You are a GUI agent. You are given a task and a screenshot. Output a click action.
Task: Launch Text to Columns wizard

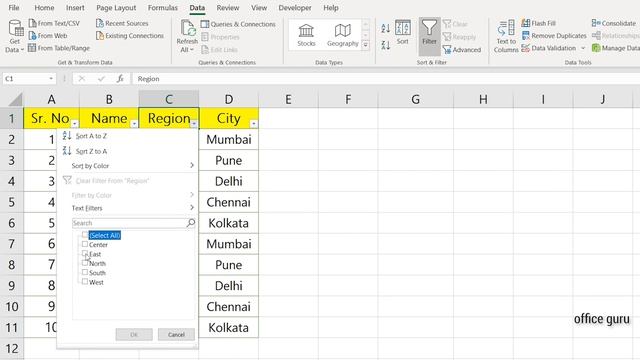point(506,37)
